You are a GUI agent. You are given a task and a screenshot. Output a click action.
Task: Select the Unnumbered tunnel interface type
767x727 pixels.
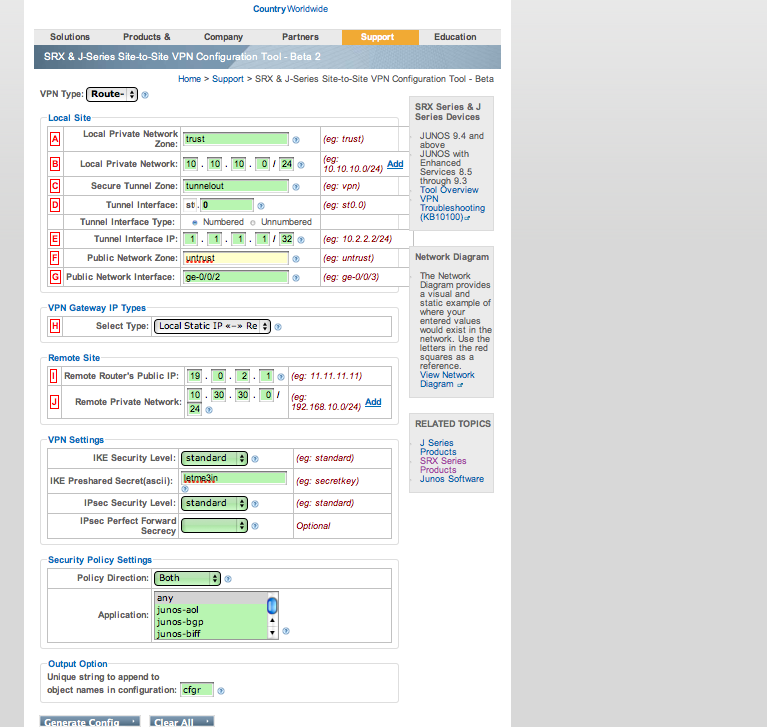253,223
